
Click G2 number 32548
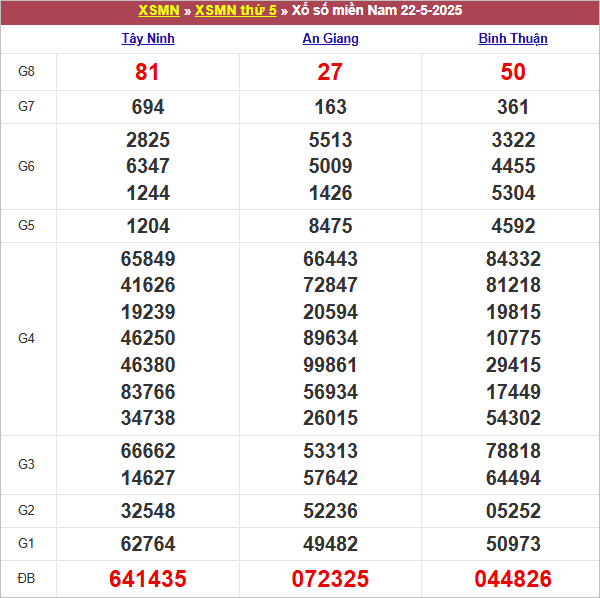[148, 511]
